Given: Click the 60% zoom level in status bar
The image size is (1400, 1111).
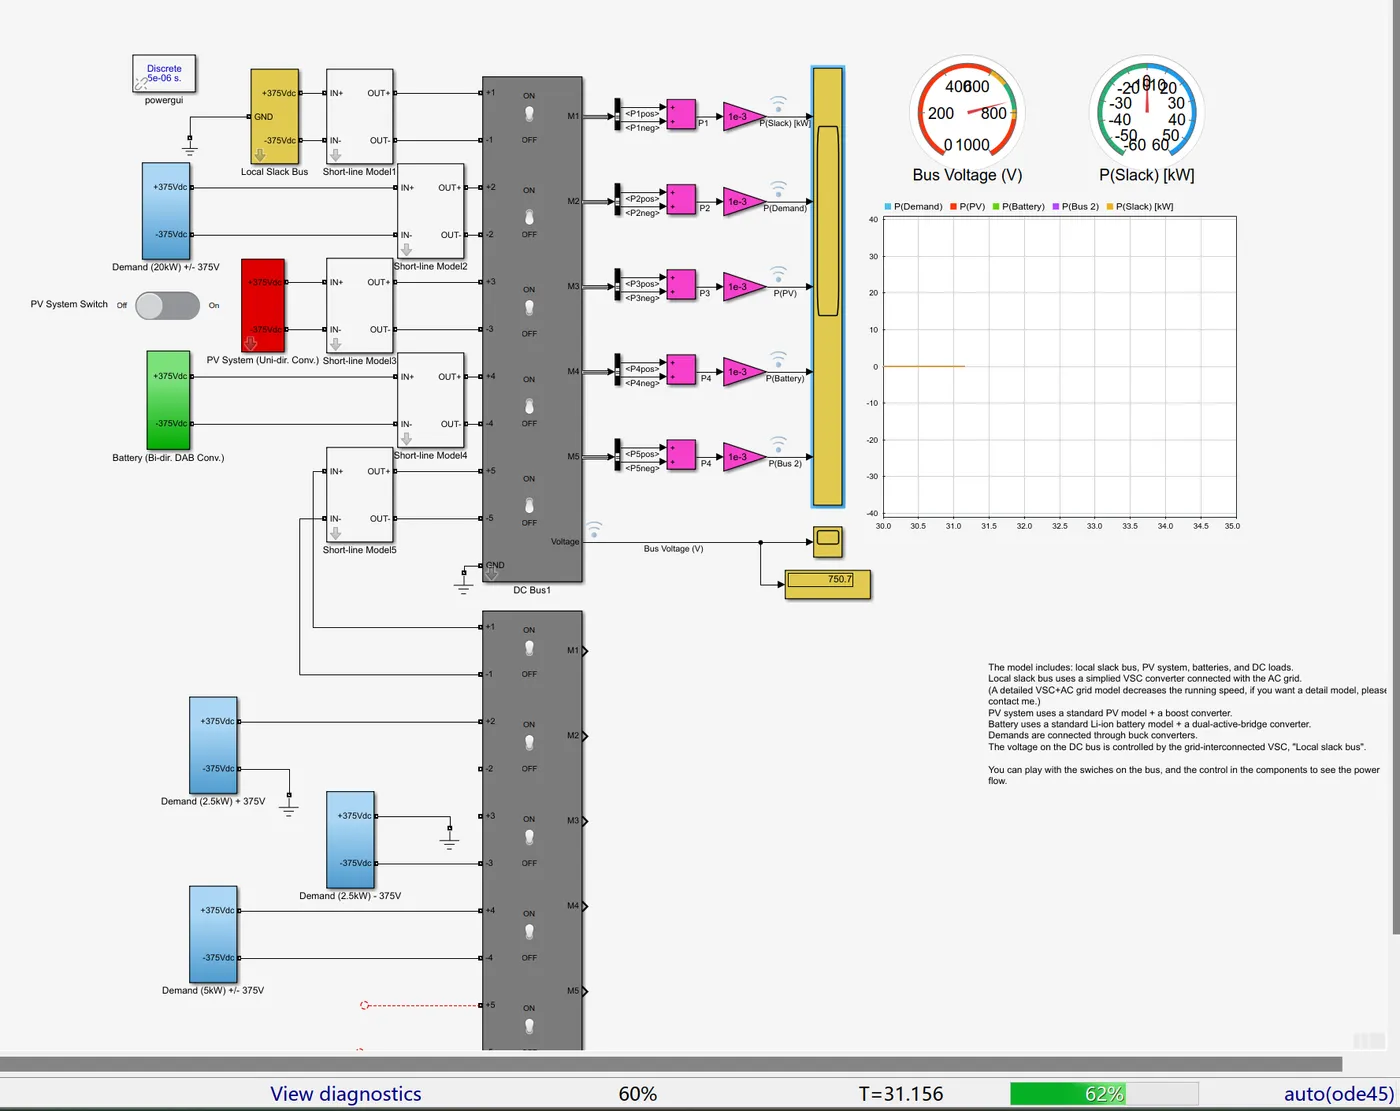Looking at the screenshot, I should [638, 1094].
